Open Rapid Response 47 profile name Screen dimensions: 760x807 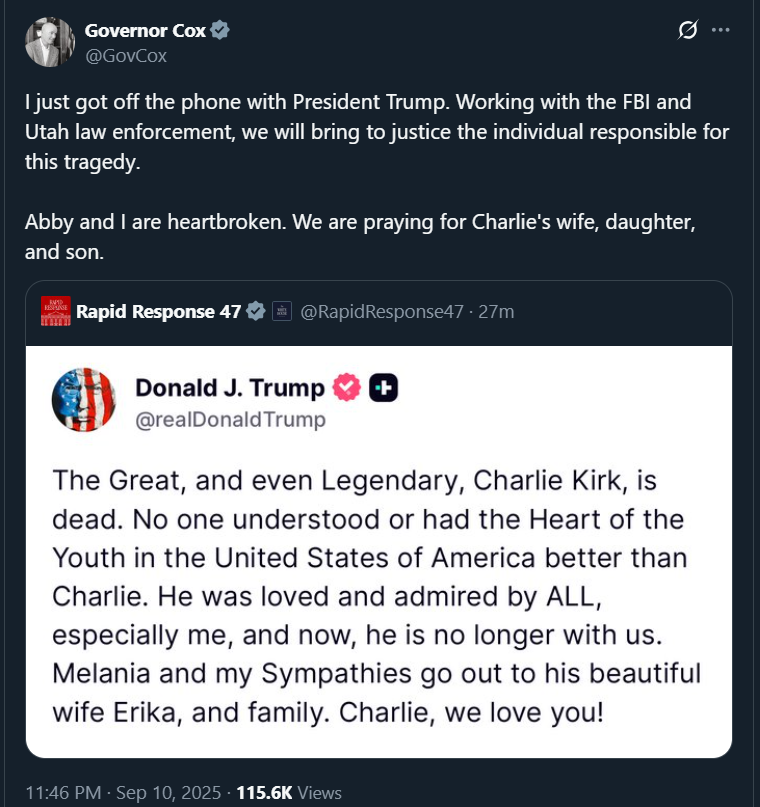click(159, 312)
